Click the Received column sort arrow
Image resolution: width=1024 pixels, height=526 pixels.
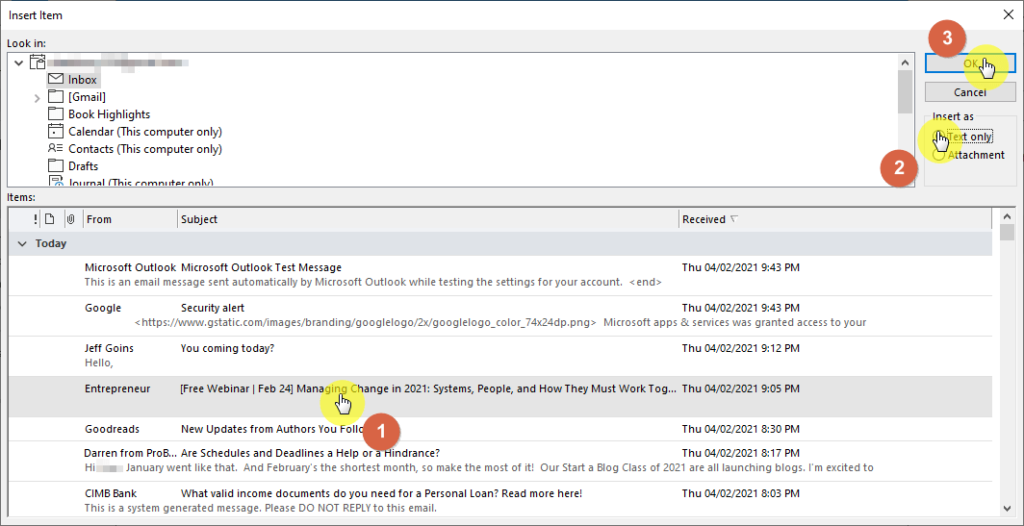coord(733,219)
